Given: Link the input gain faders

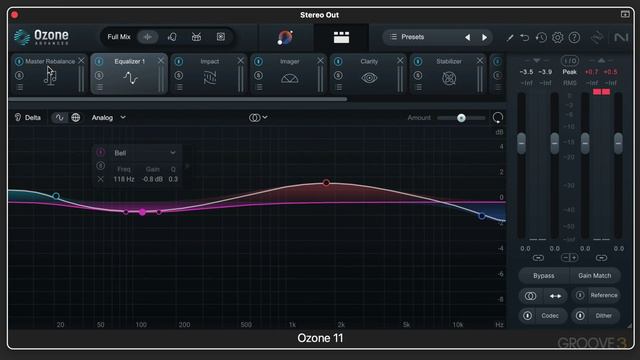Looking at the screenshot, I should click(538, 258).
